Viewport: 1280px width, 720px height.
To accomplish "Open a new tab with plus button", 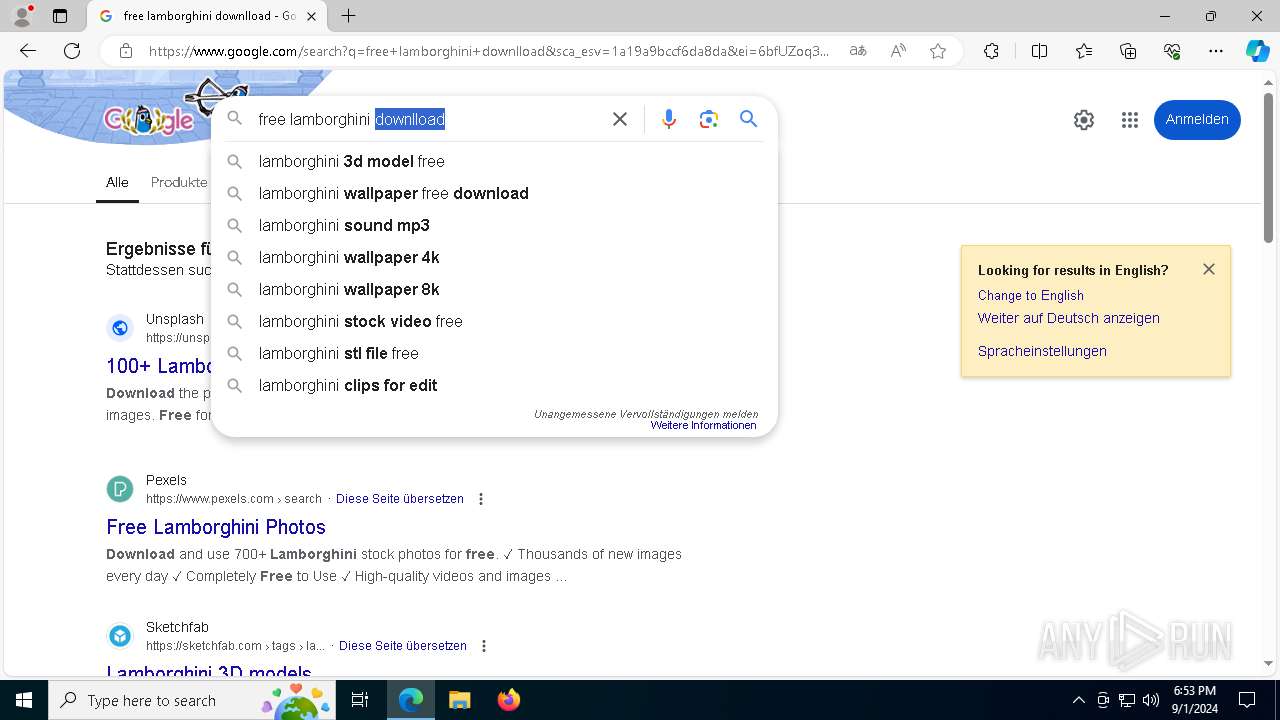I will [348, 16].
